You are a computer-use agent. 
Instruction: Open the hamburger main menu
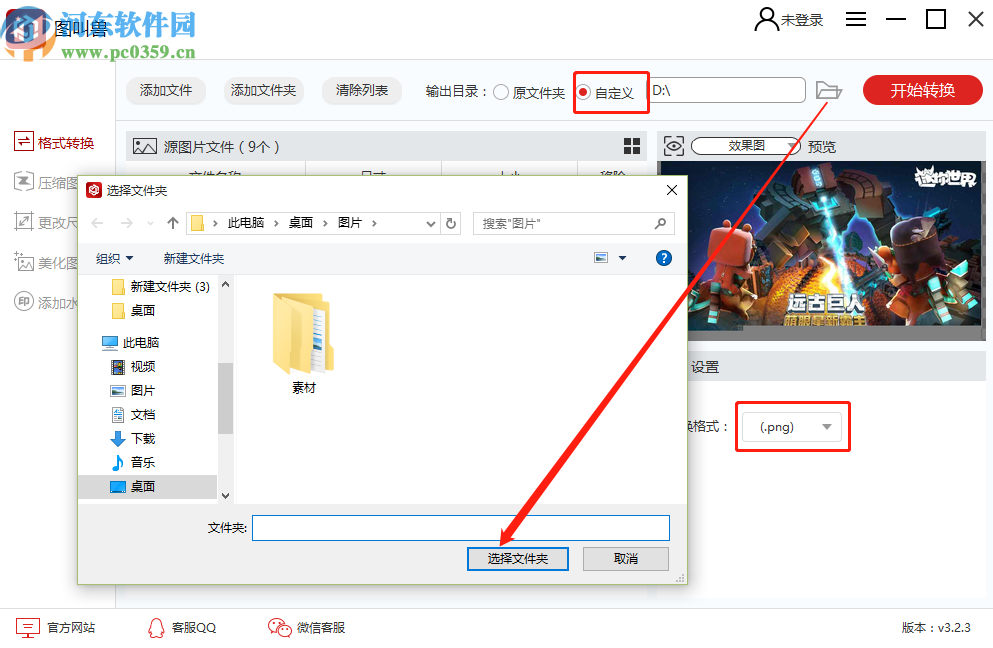point(856,19)
